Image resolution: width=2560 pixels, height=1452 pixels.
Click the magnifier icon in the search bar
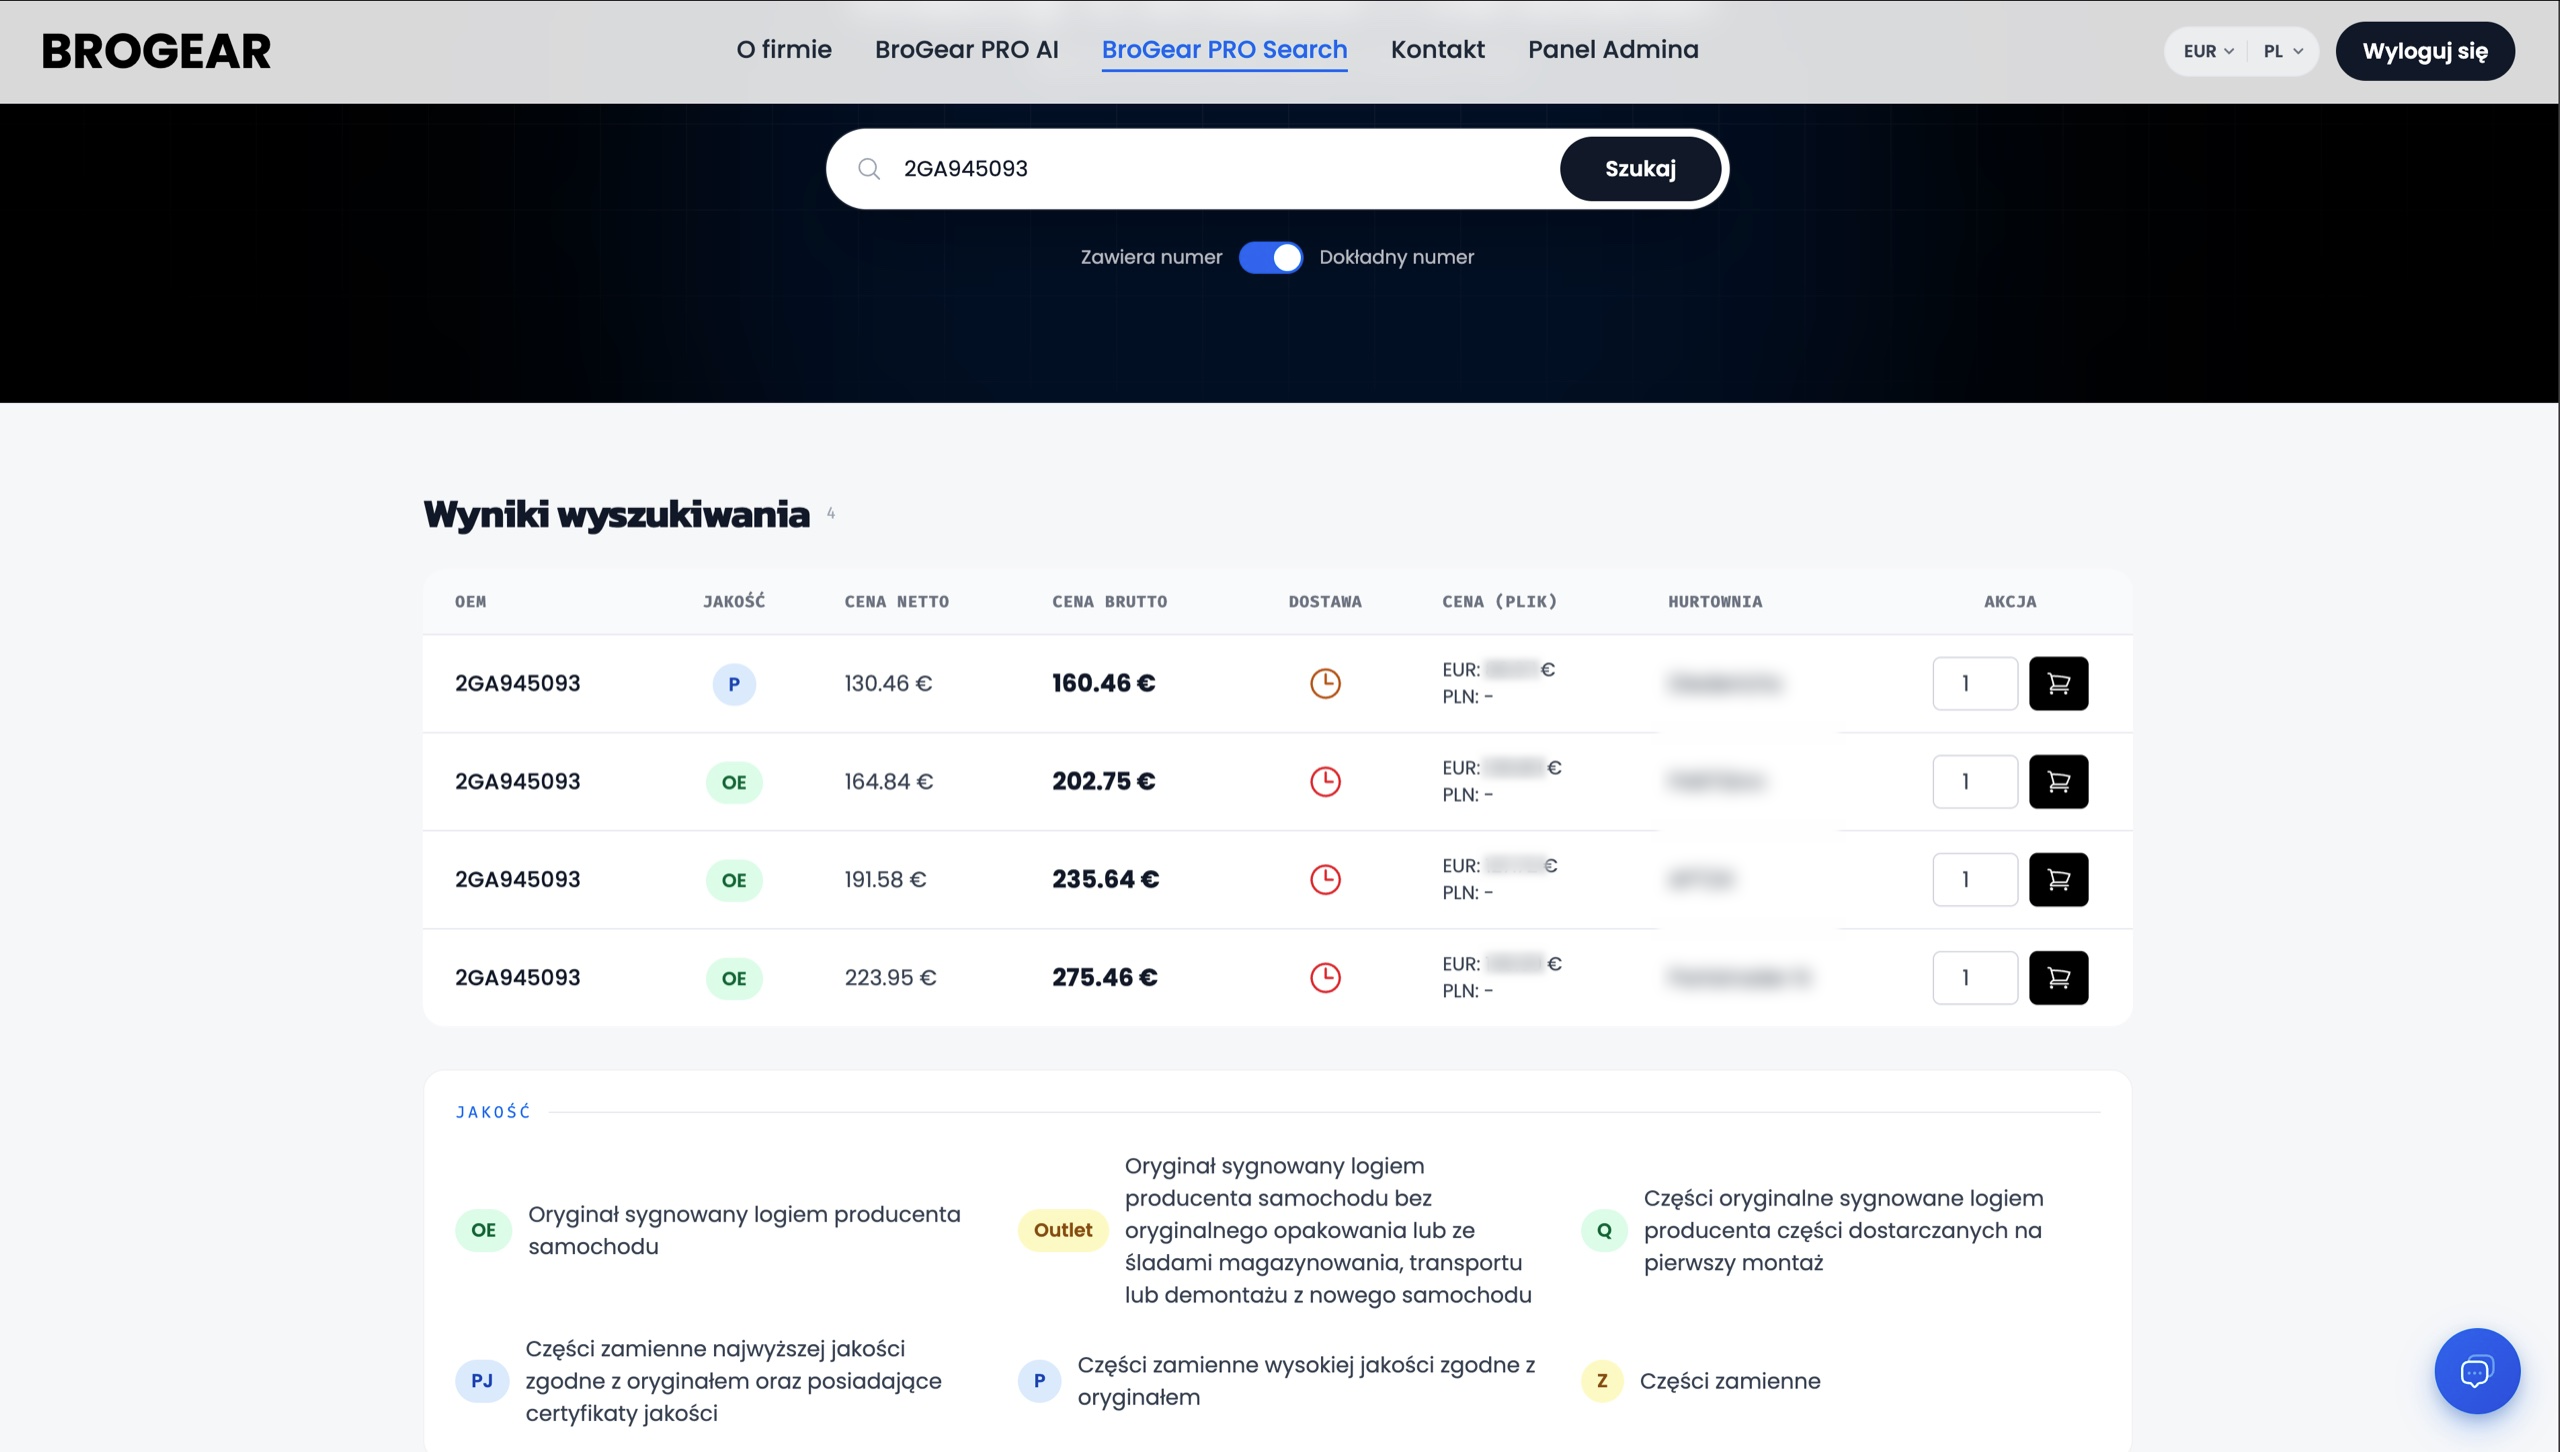pyautogui.click(x=869, y=169)
